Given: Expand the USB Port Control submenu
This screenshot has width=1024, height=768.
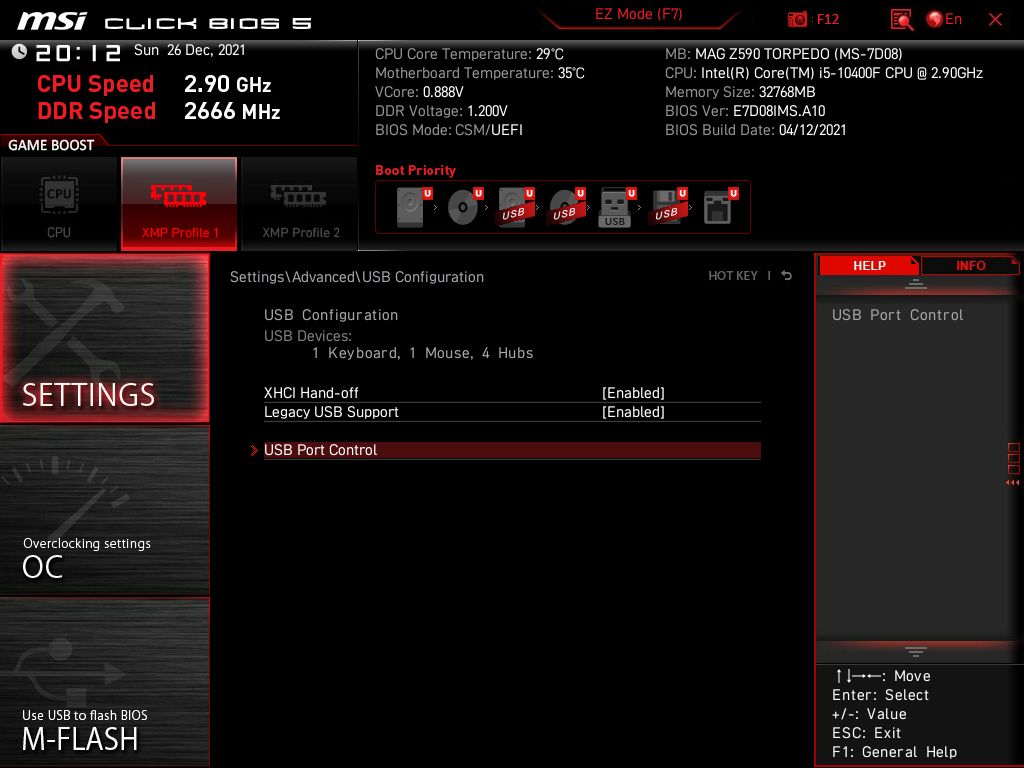Looking at the screenshot, I should [321, 450].
